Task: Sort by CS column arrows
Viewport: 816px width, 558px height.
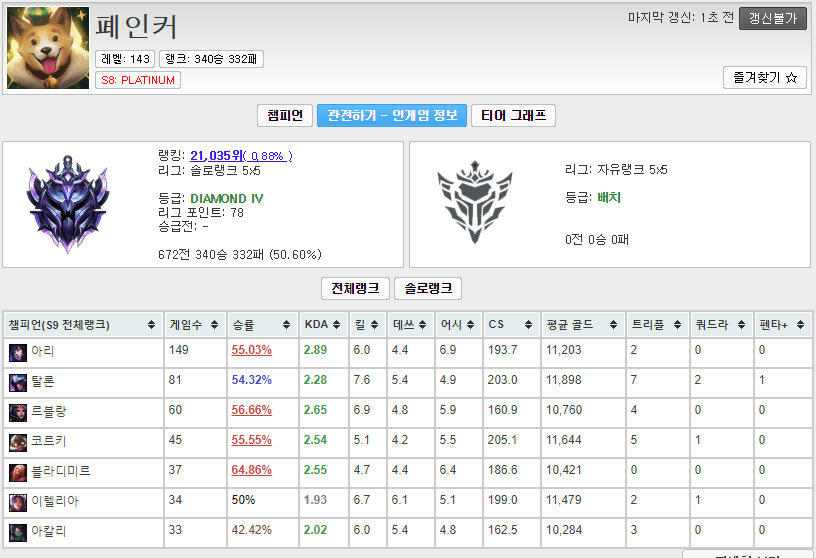Action: tap(528, 325)
